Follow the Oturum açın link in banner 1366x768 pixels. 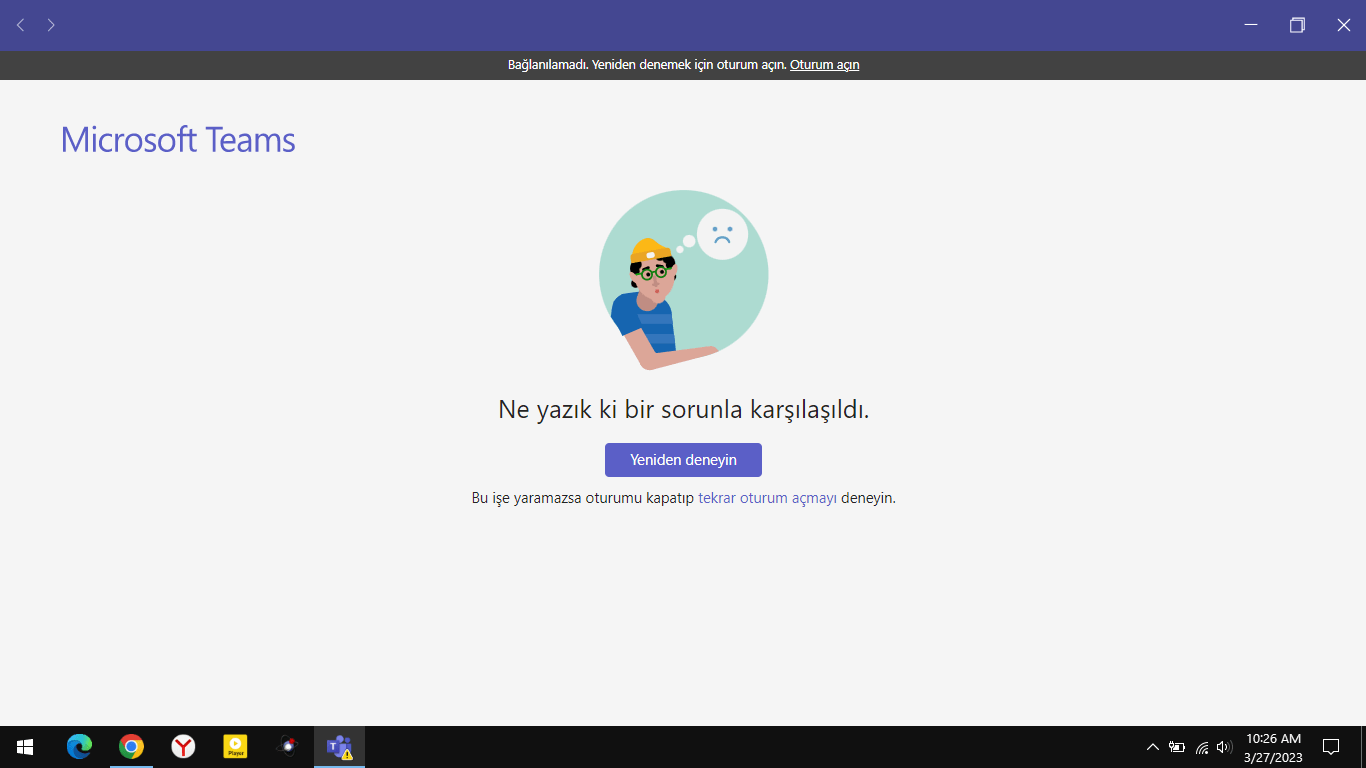(825, 65)
